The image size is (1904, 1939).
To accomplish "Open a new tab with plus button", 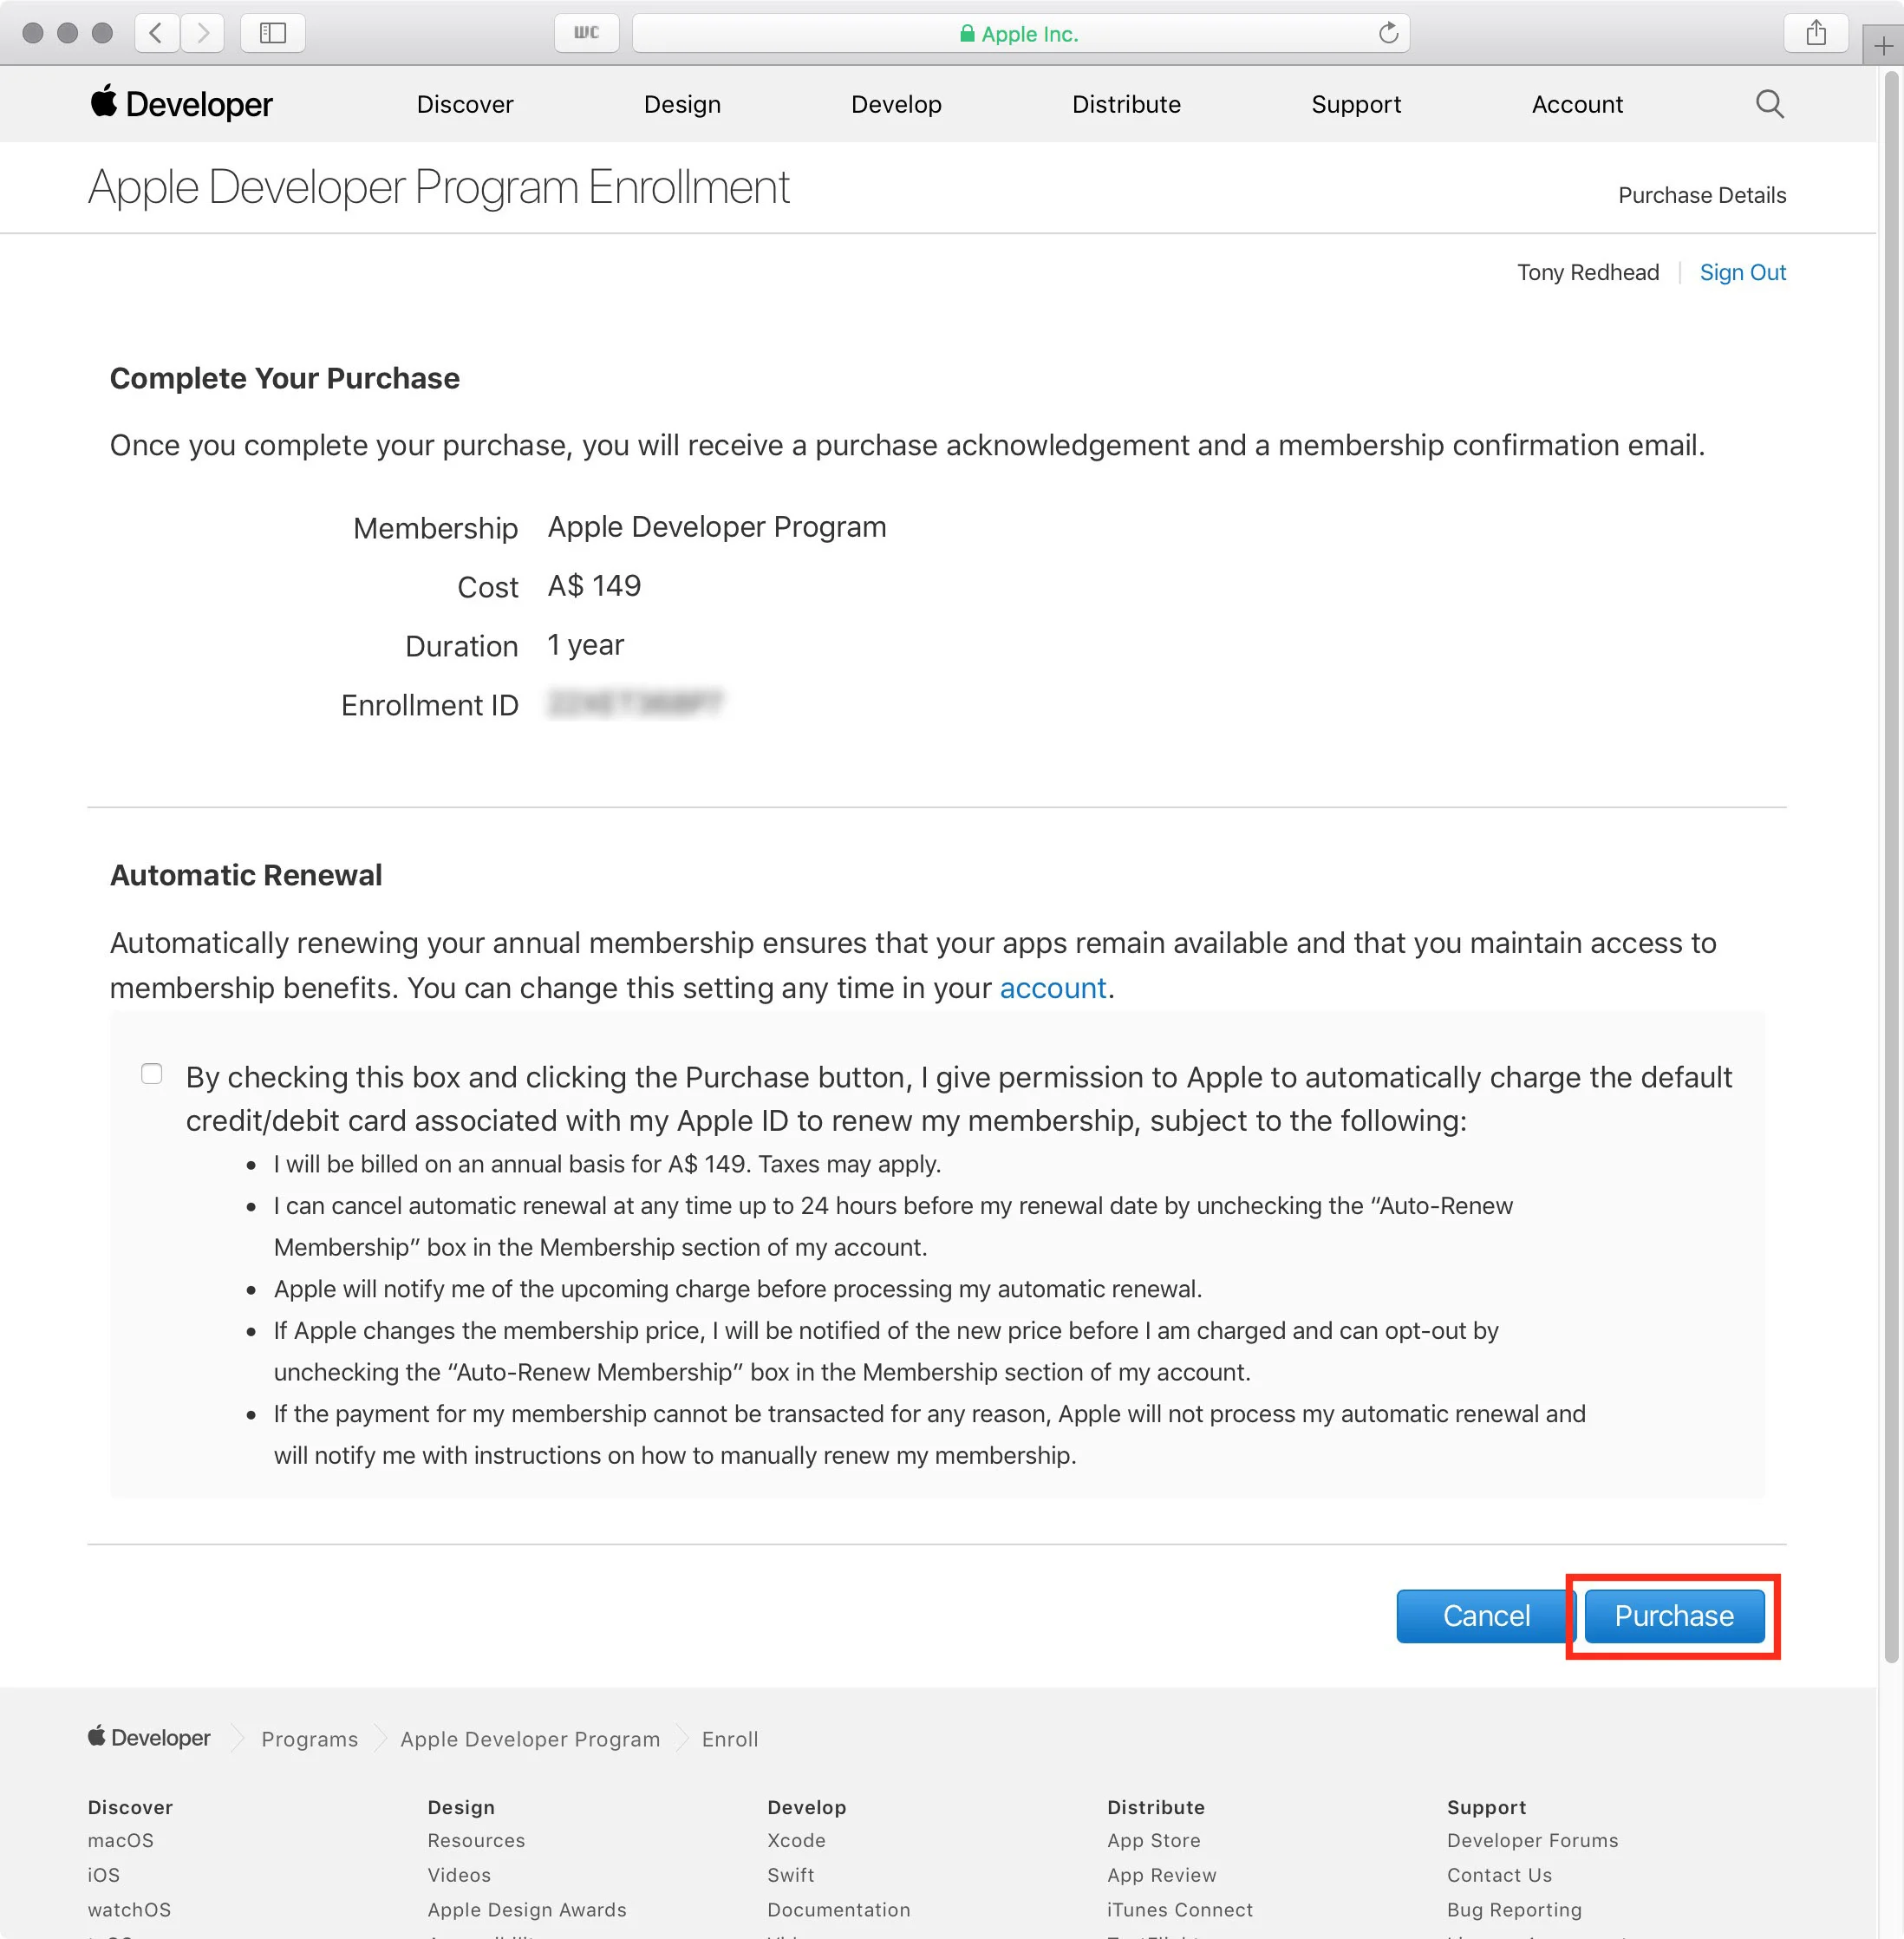I will tap(1883, 46).
